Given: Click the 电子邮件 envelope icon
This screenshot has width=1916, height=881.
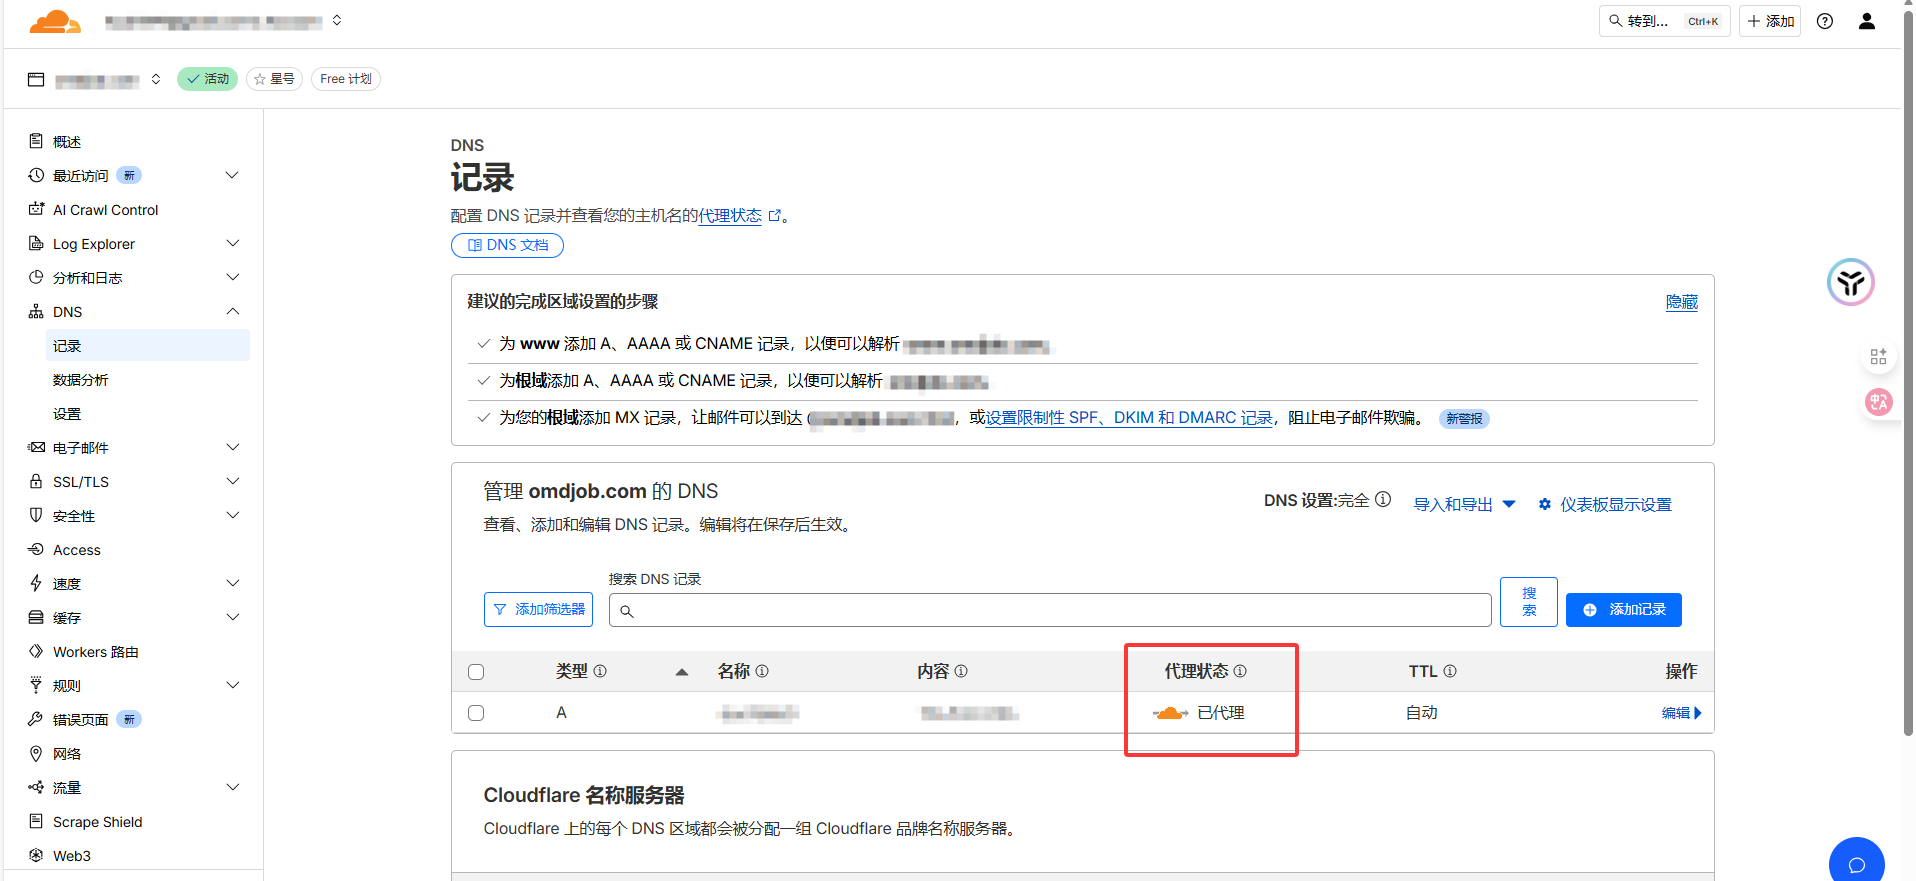Looking at the screenshot, I should click(x=36, y=447).
